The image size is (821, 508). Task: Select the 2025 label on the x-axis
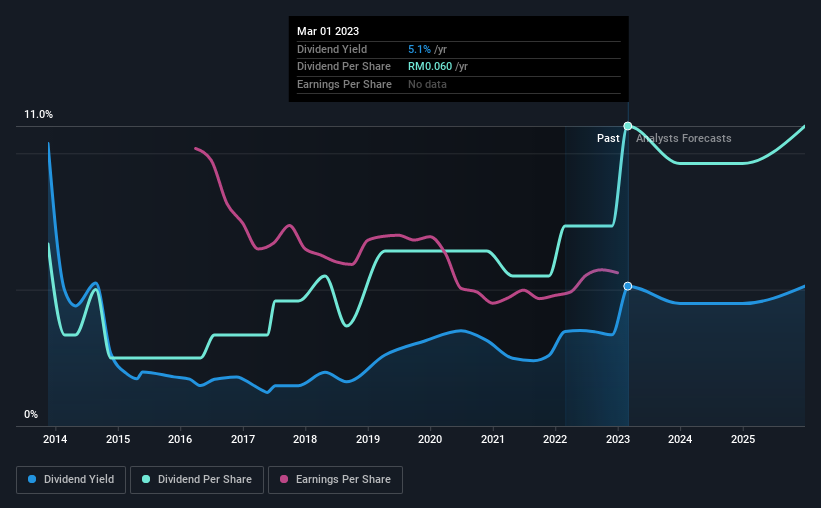743,439
